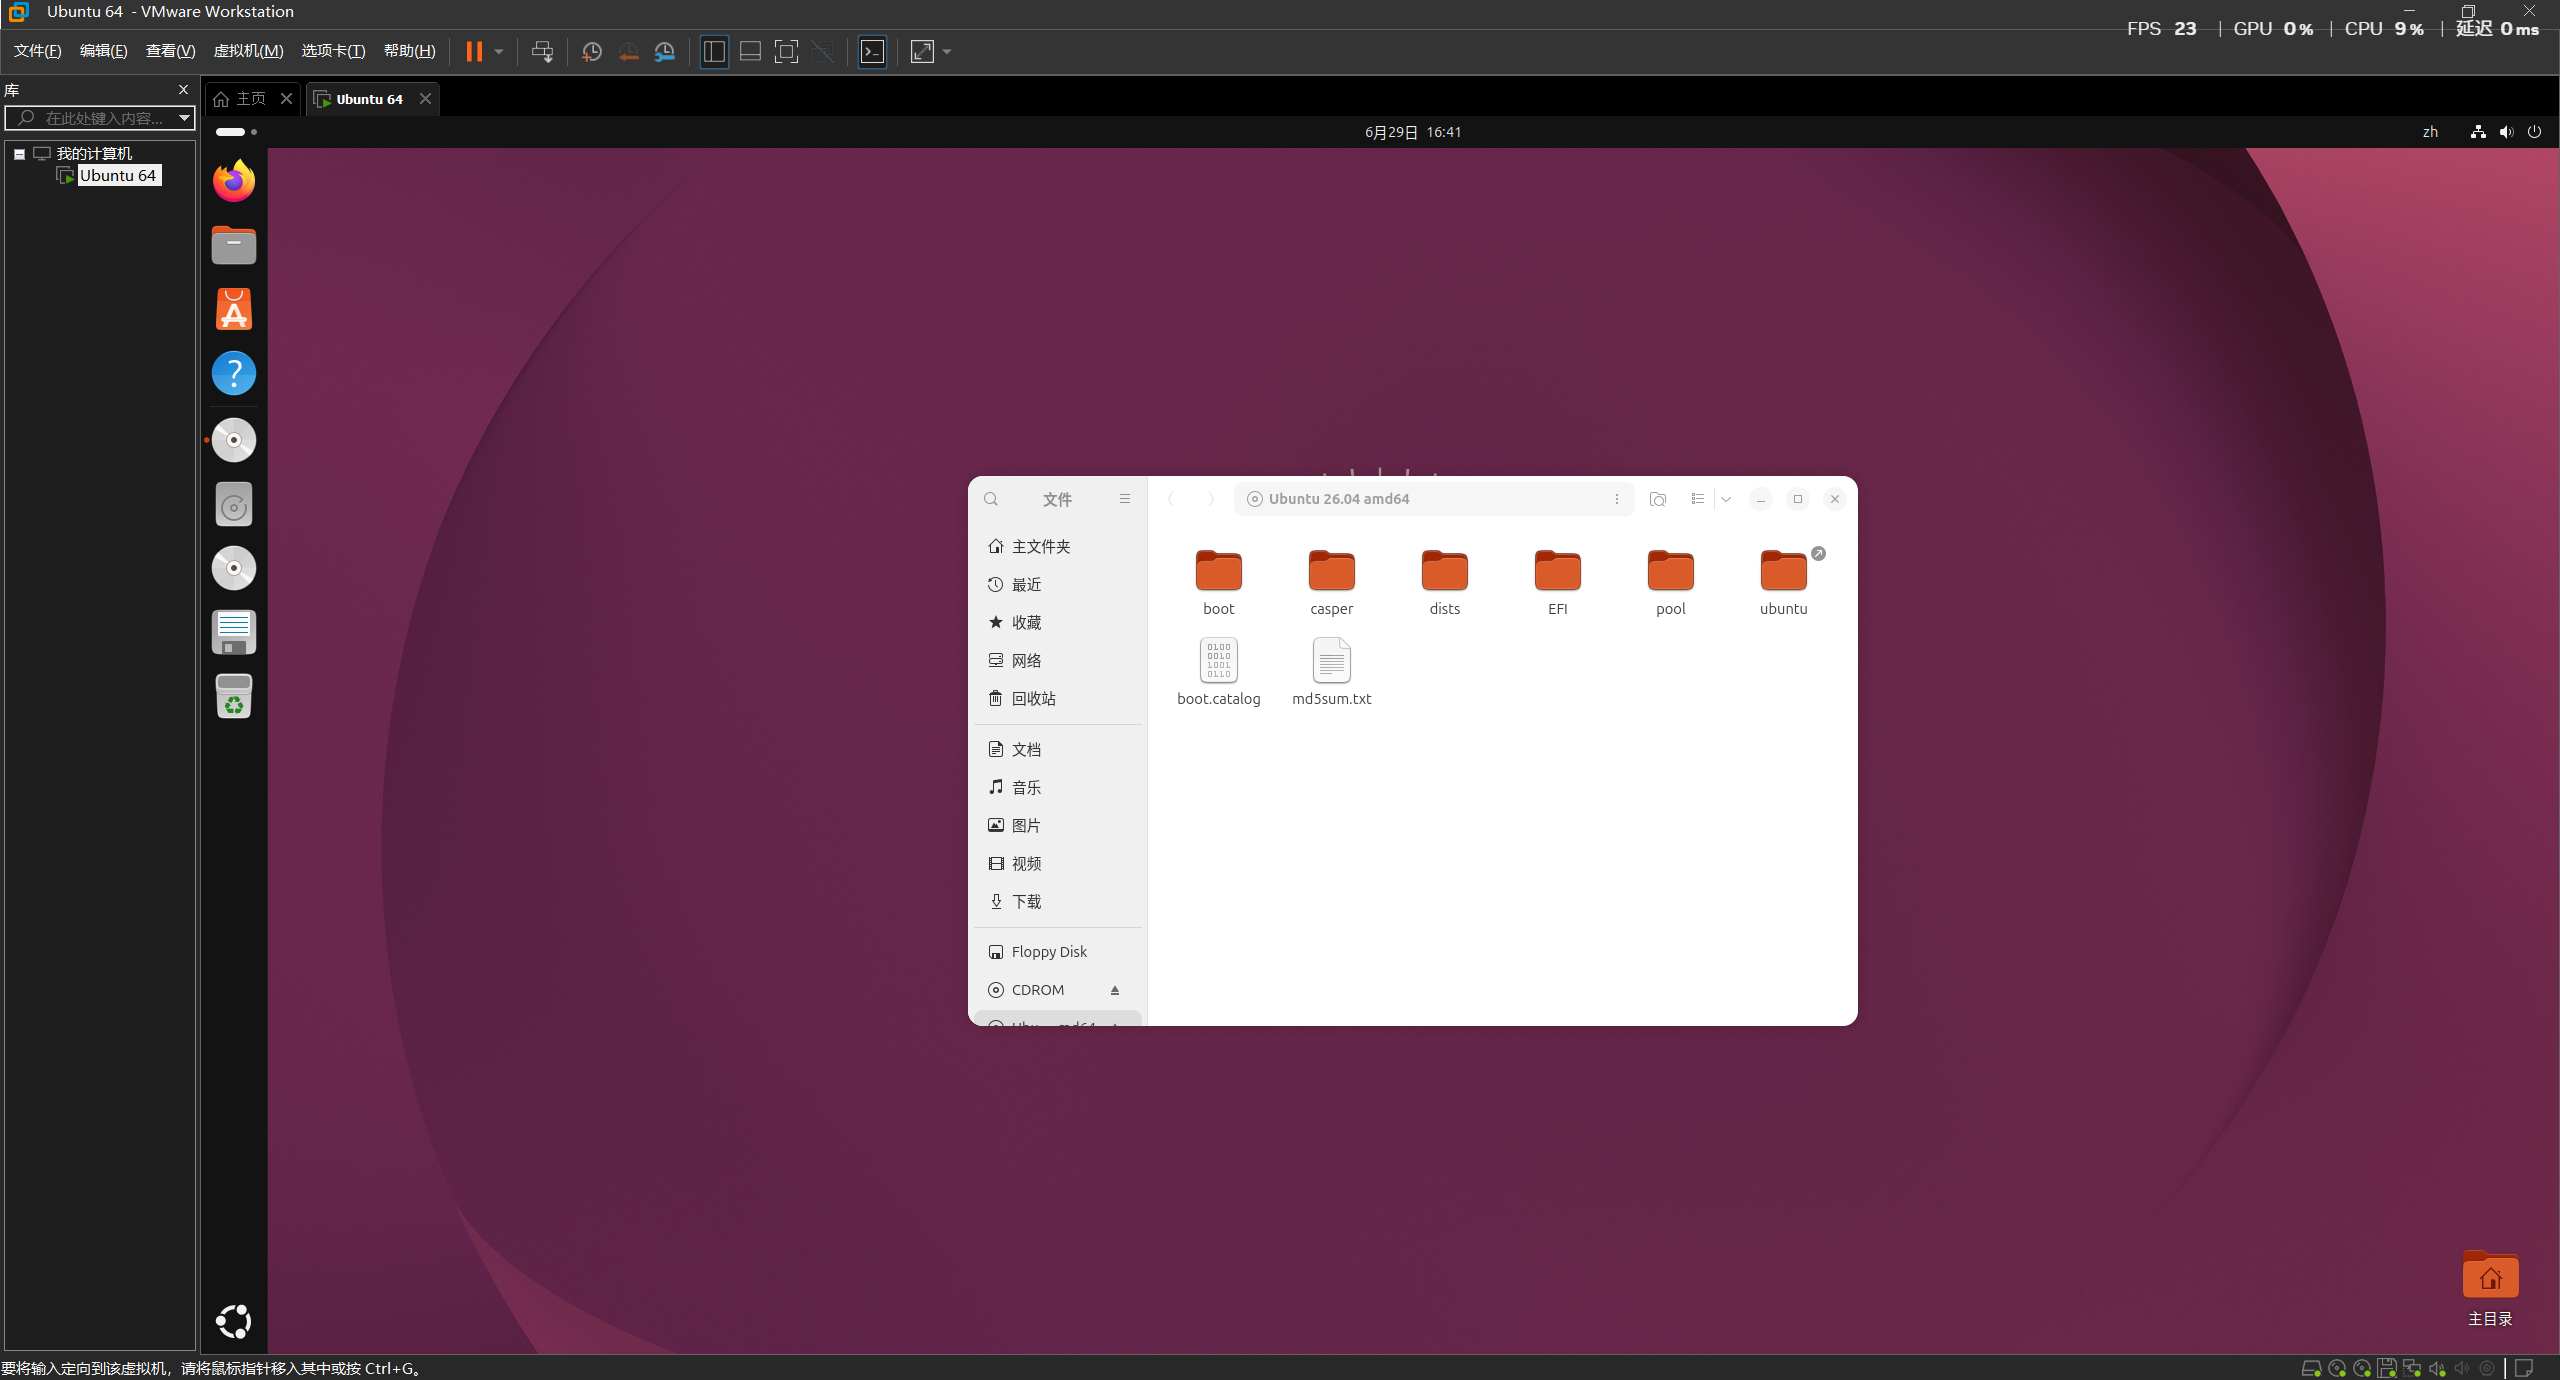Image resolution: width=2560 pixels, height=1380 pixels.
Task: Open the 查看(V) menu
Action: pyautogui.click(x=170, y=51)
